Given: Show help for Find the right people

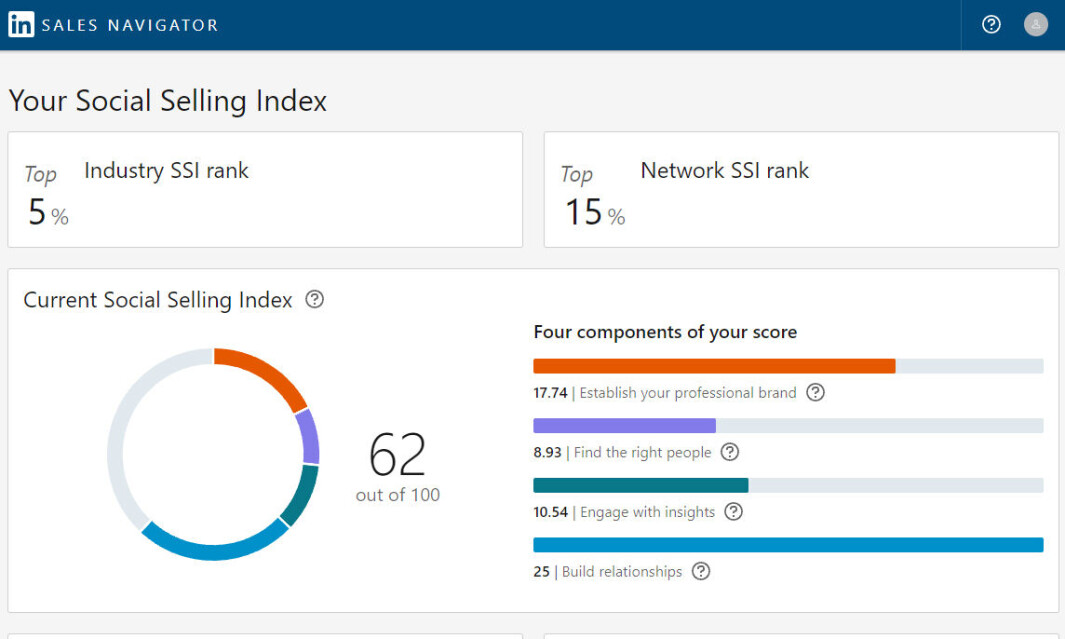Looking at the screenshot, I should [x=729, y=452].
